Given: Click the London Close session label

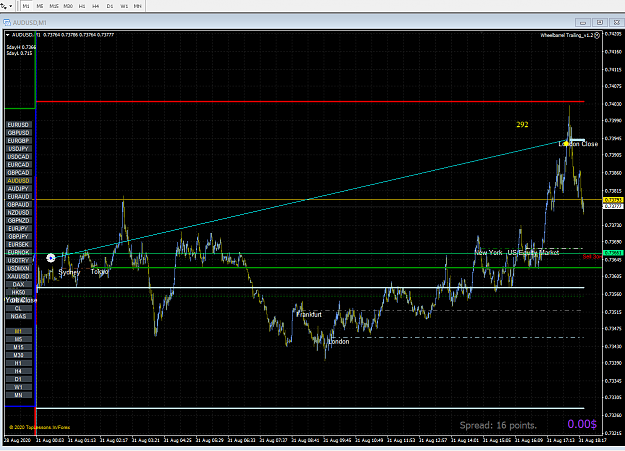Looking at the screenshot, I should pos(578,144).
